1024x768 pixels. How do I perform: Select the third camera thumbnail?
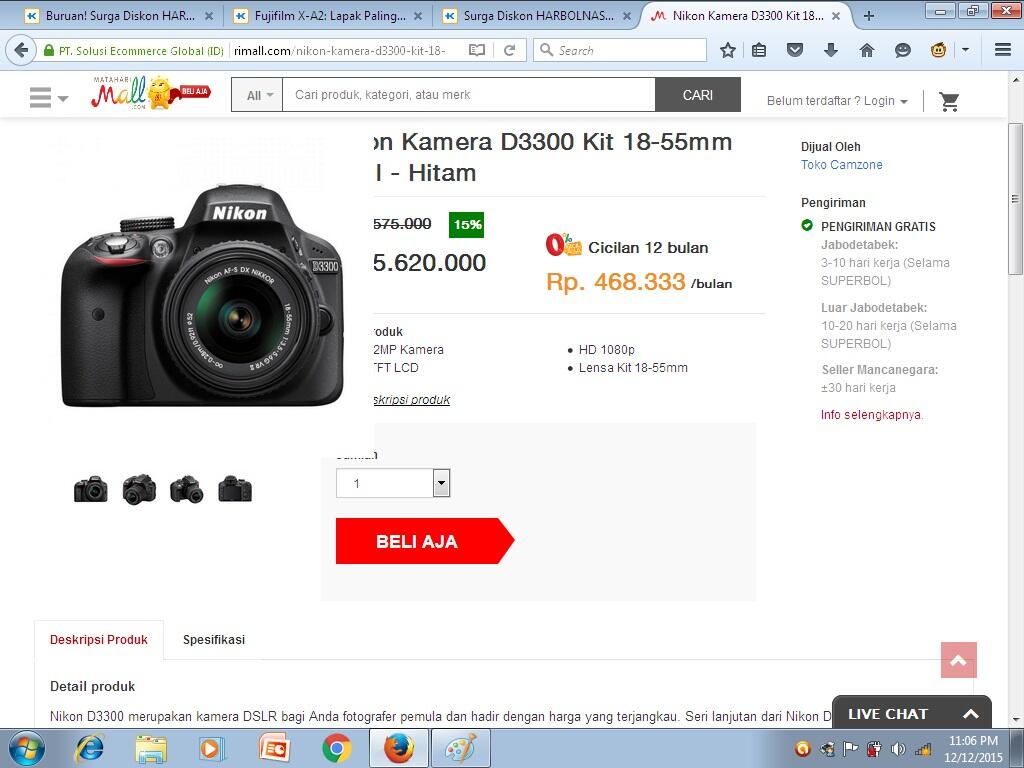(187, 488)
